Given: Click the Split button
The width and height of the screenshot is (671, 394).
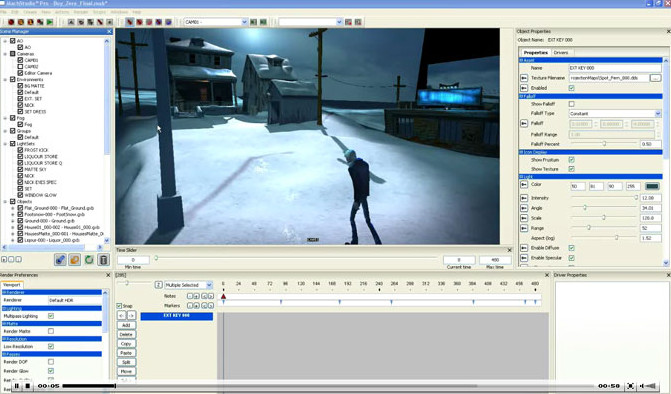Looking at the screenshot, I should coord(126,362).
